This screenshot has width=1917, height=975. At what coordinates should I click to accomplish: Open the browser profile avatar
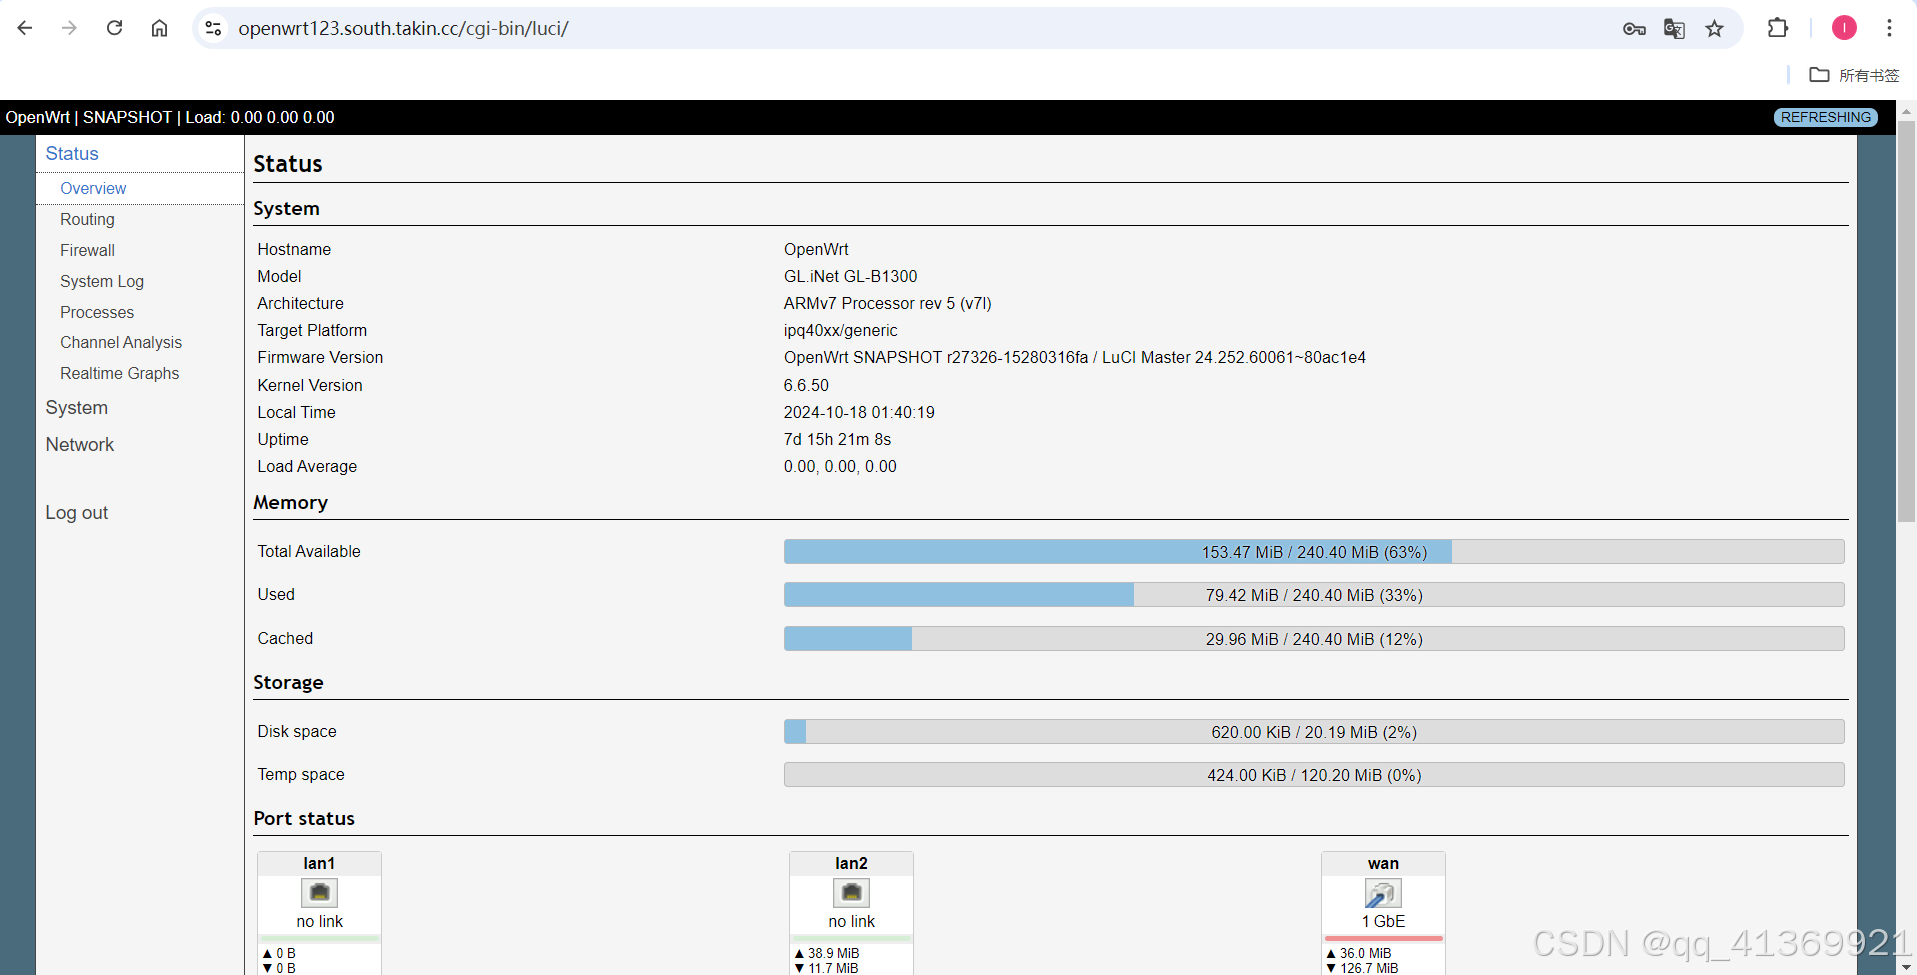tap(1844, 28)
